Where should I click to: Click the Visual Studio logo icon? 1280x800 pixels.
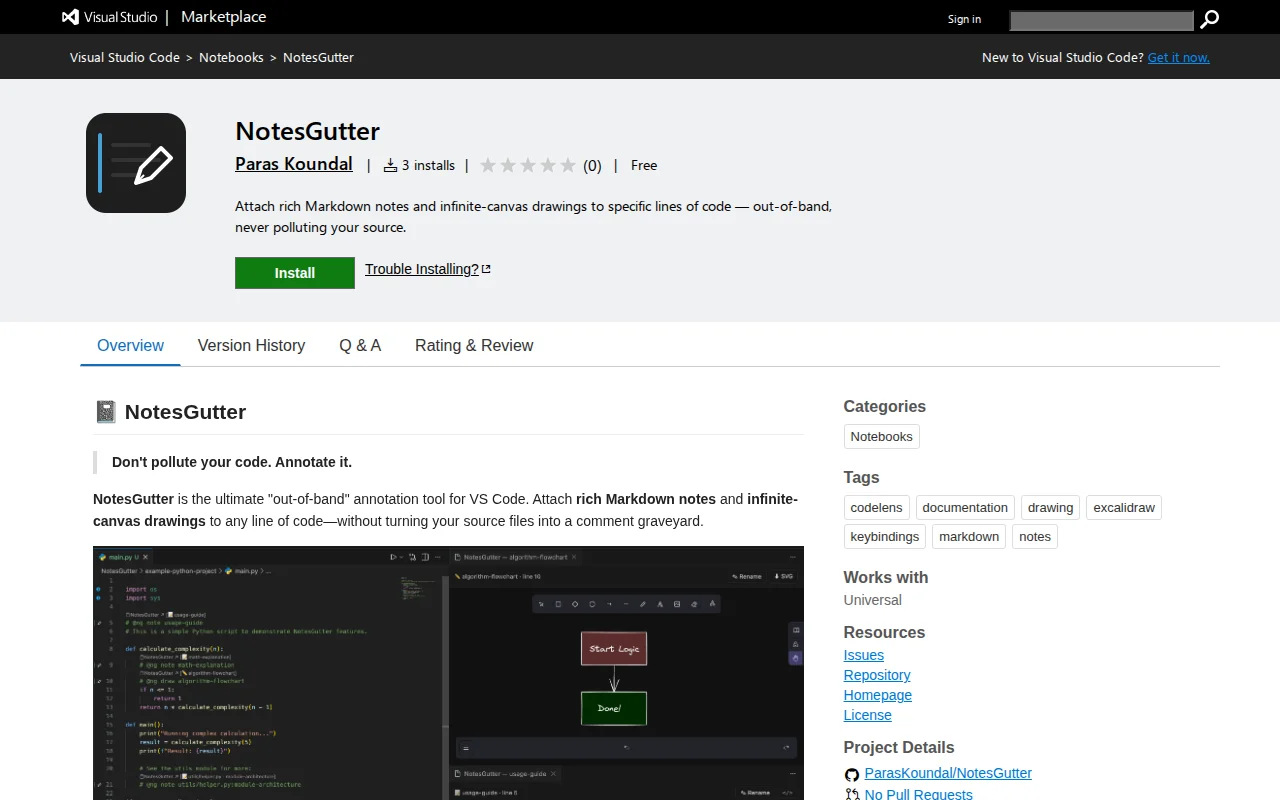(x=70, y=17)
